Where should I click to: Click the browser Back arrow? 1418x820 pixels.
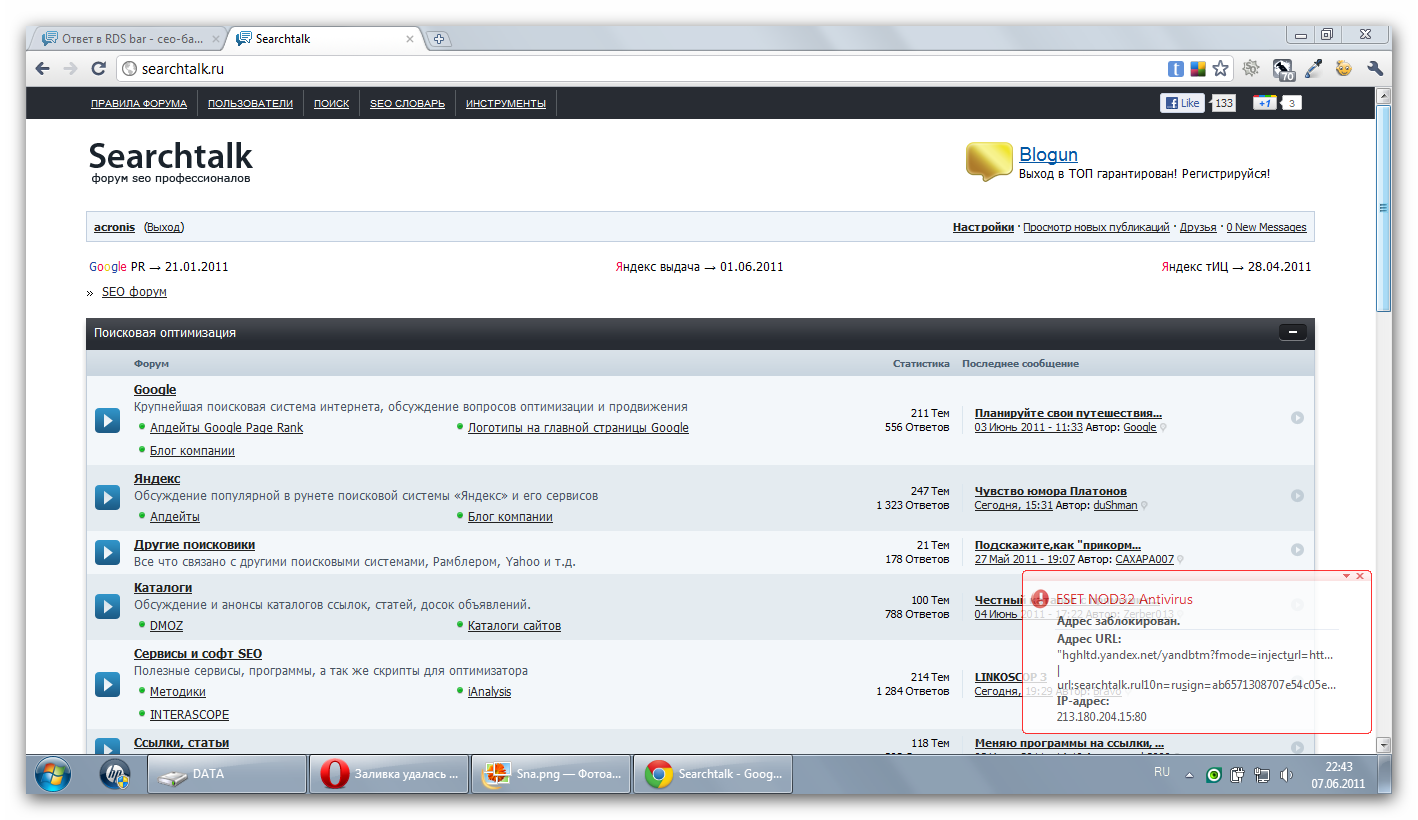click(x=42, y=69)
